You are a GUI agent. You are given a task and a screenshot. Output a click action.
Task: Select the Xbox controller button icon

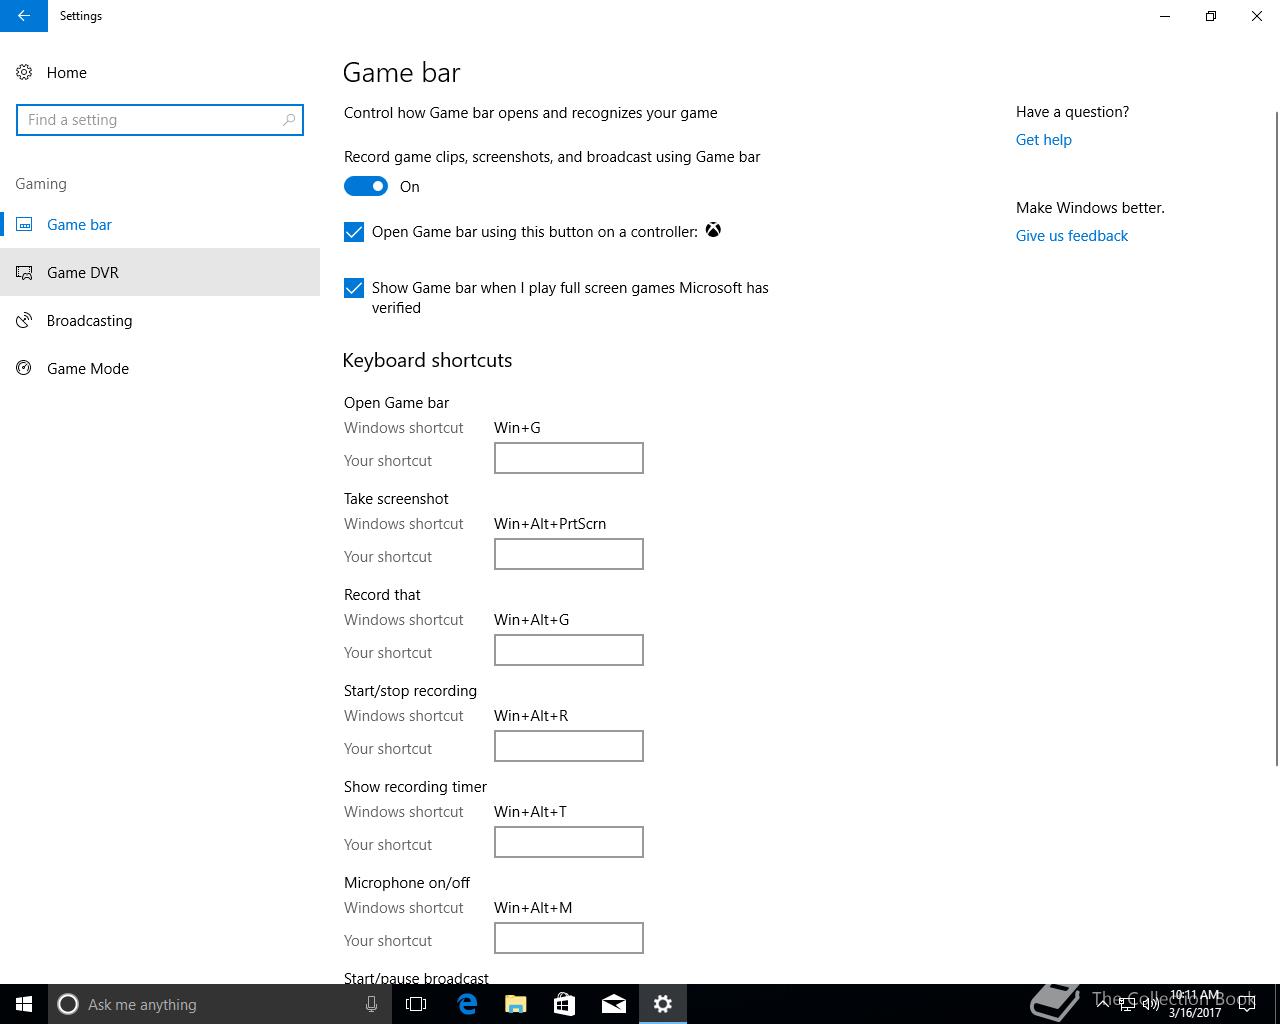[713, 230]
